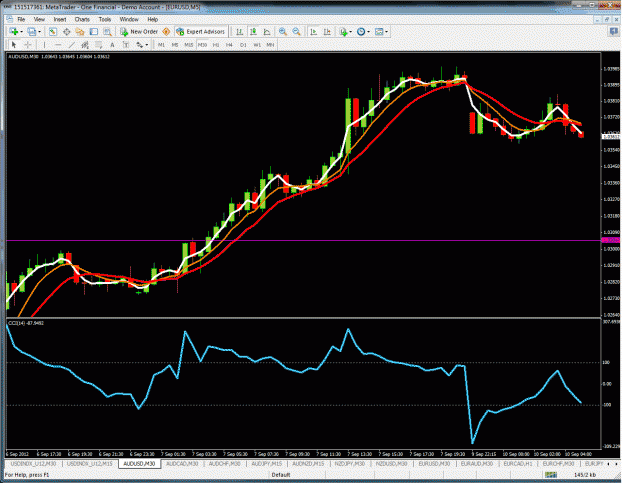Open the connection status bars icon
Viewport: 625px width, 483px height.
point(551,475)
